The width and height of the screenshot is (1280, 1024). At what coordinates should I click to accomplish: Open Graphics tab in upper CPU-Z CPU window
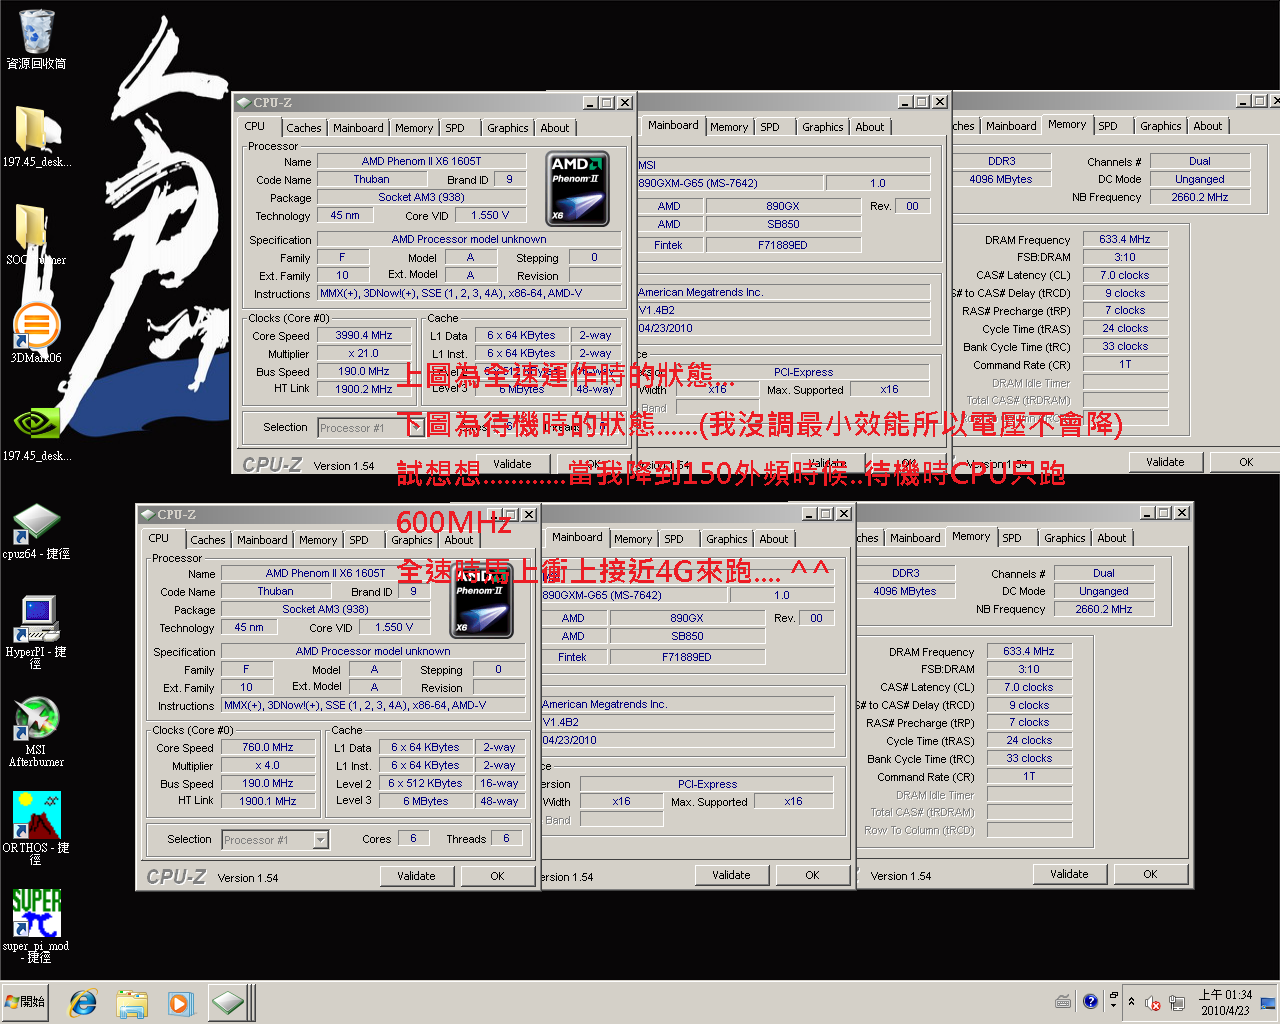pos(508,128)
